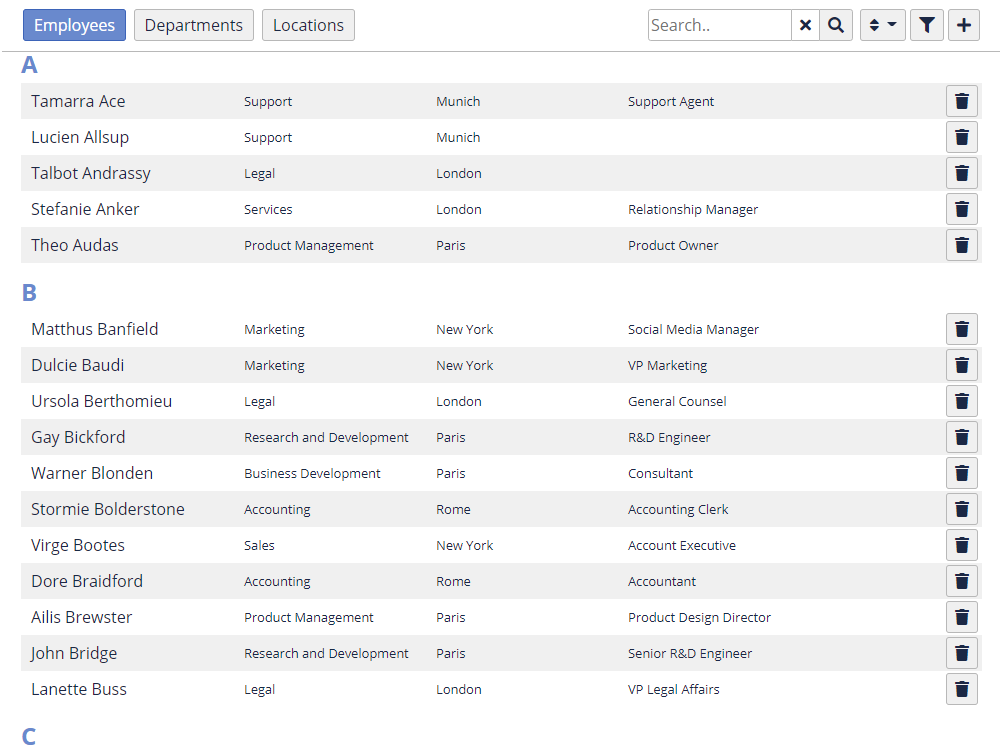The height and width of the screenshot is (750, 1000).
Task: Delete Stefanie Anker using trash icon
Action: [961, 209]
